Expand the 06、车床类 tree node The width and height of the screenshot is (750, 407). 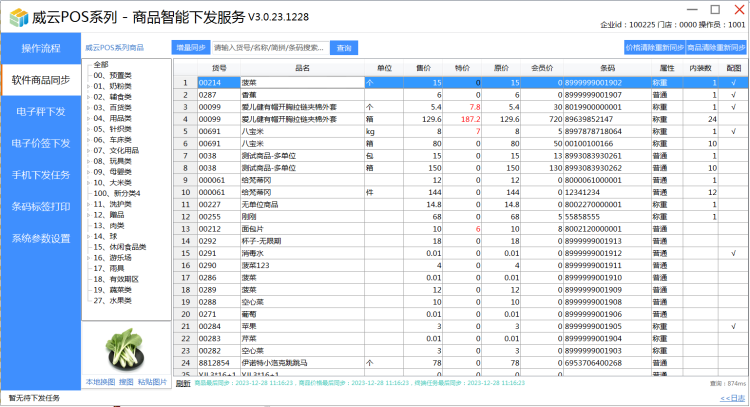point(87,140)
